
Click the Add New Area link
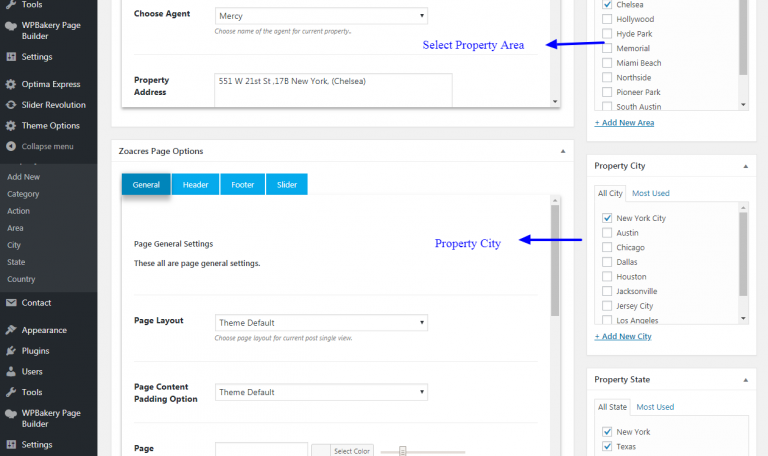click(x=624, y=123)
